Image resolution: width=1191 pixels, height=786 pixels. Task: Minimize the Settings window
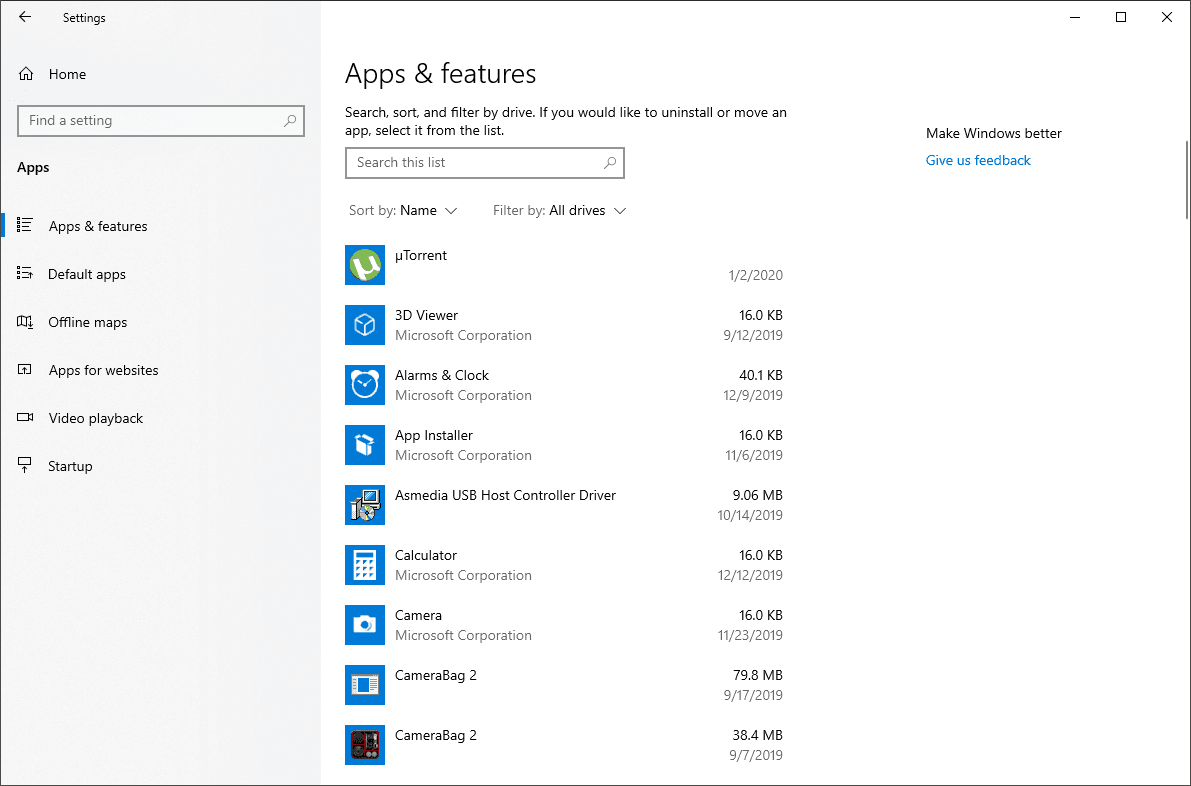click(x=1075, y=17)
